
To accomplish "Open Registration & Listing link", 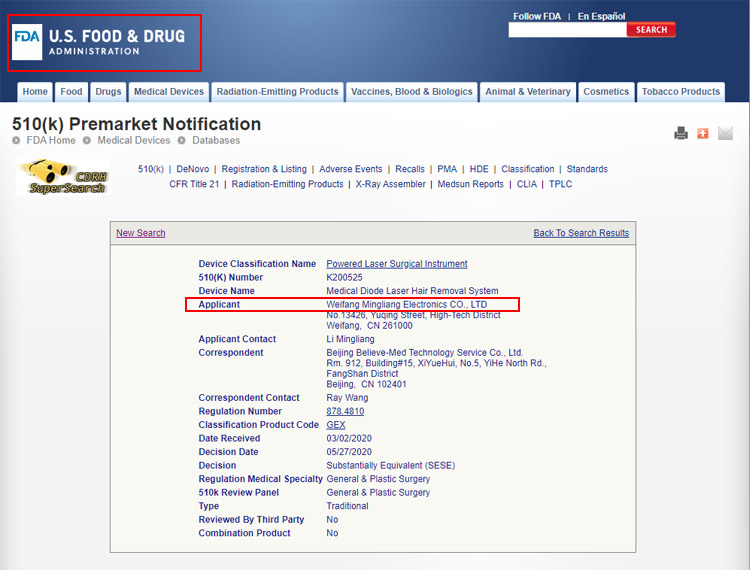I will tap(264, 169).
